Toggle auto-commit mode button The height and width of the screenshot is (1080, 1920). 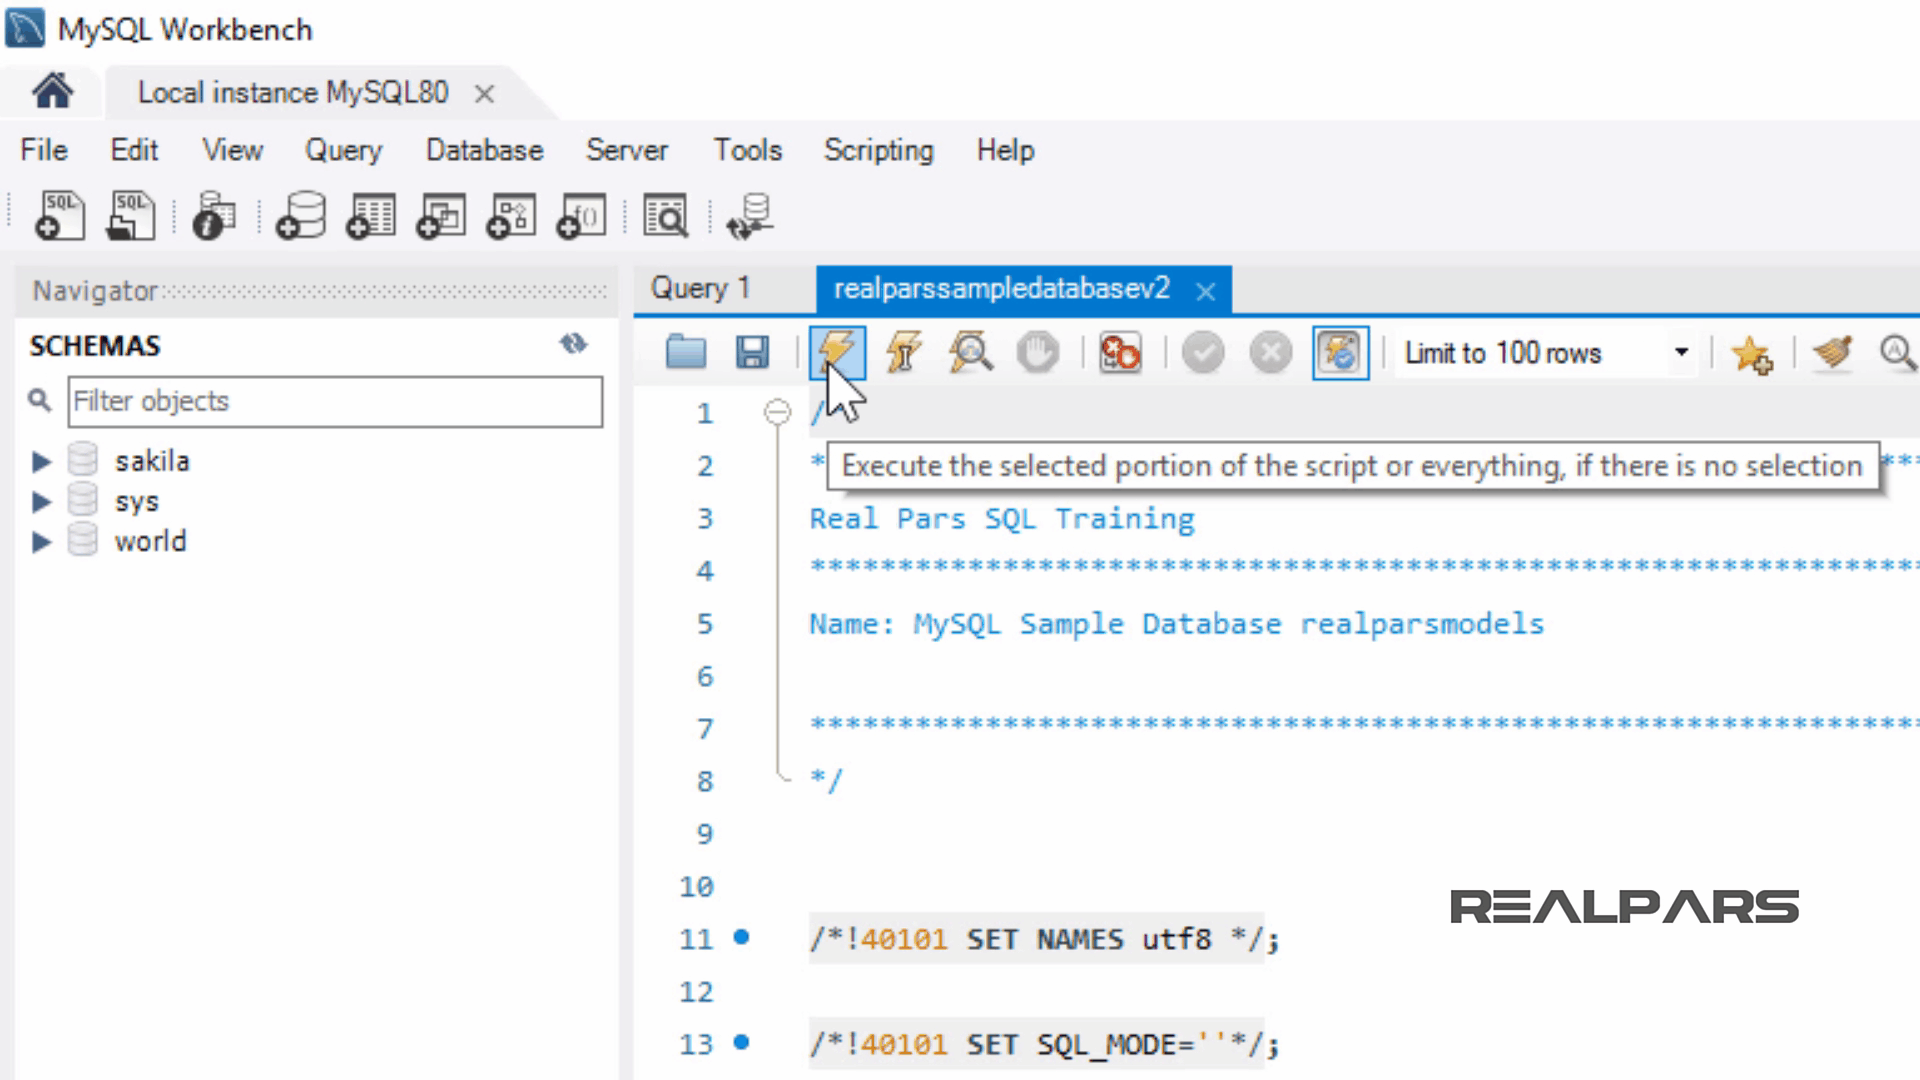pyautogui.click(x=1340, y=352)
